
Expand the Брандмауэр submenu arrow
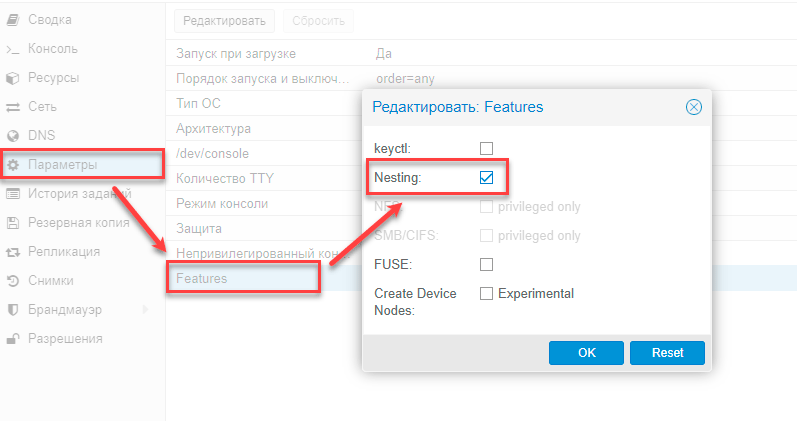[x=147, y=310]
